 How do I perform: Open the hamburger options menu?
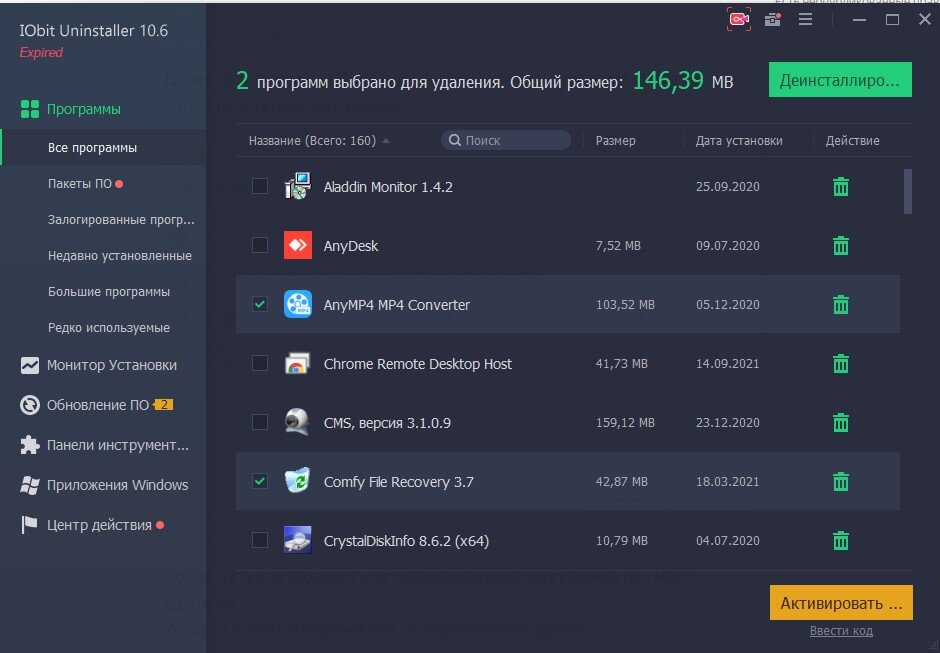[x=805, y=19]
